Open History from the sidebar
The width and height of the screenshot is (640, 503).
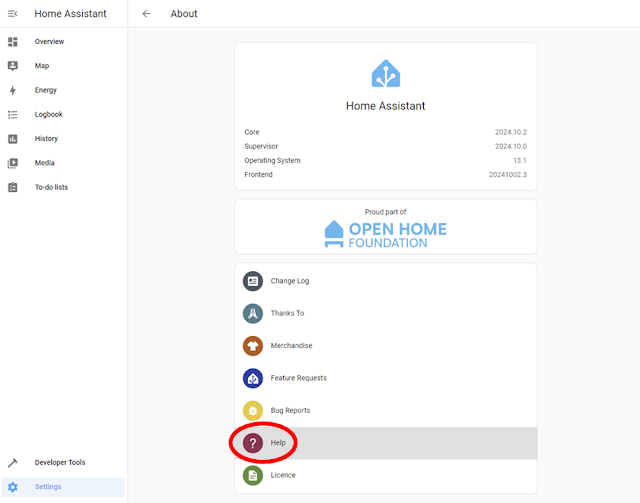click(x=46, y=139)
